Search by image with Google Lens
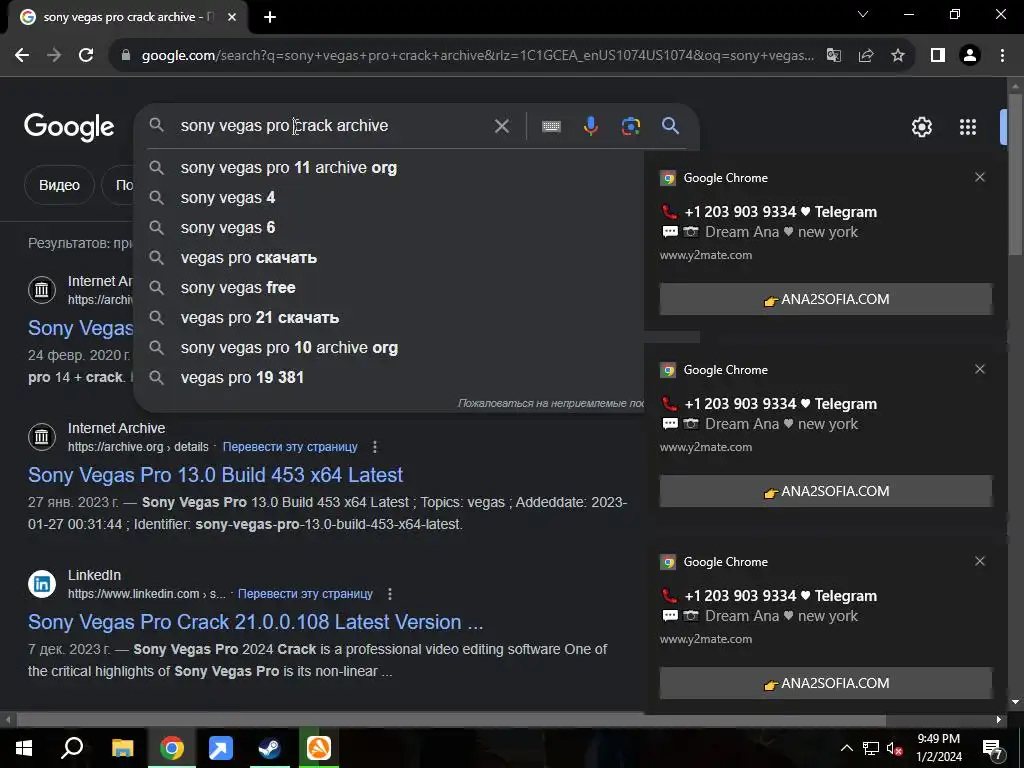This screenshot has height=768, width=1024. [631, 126]
